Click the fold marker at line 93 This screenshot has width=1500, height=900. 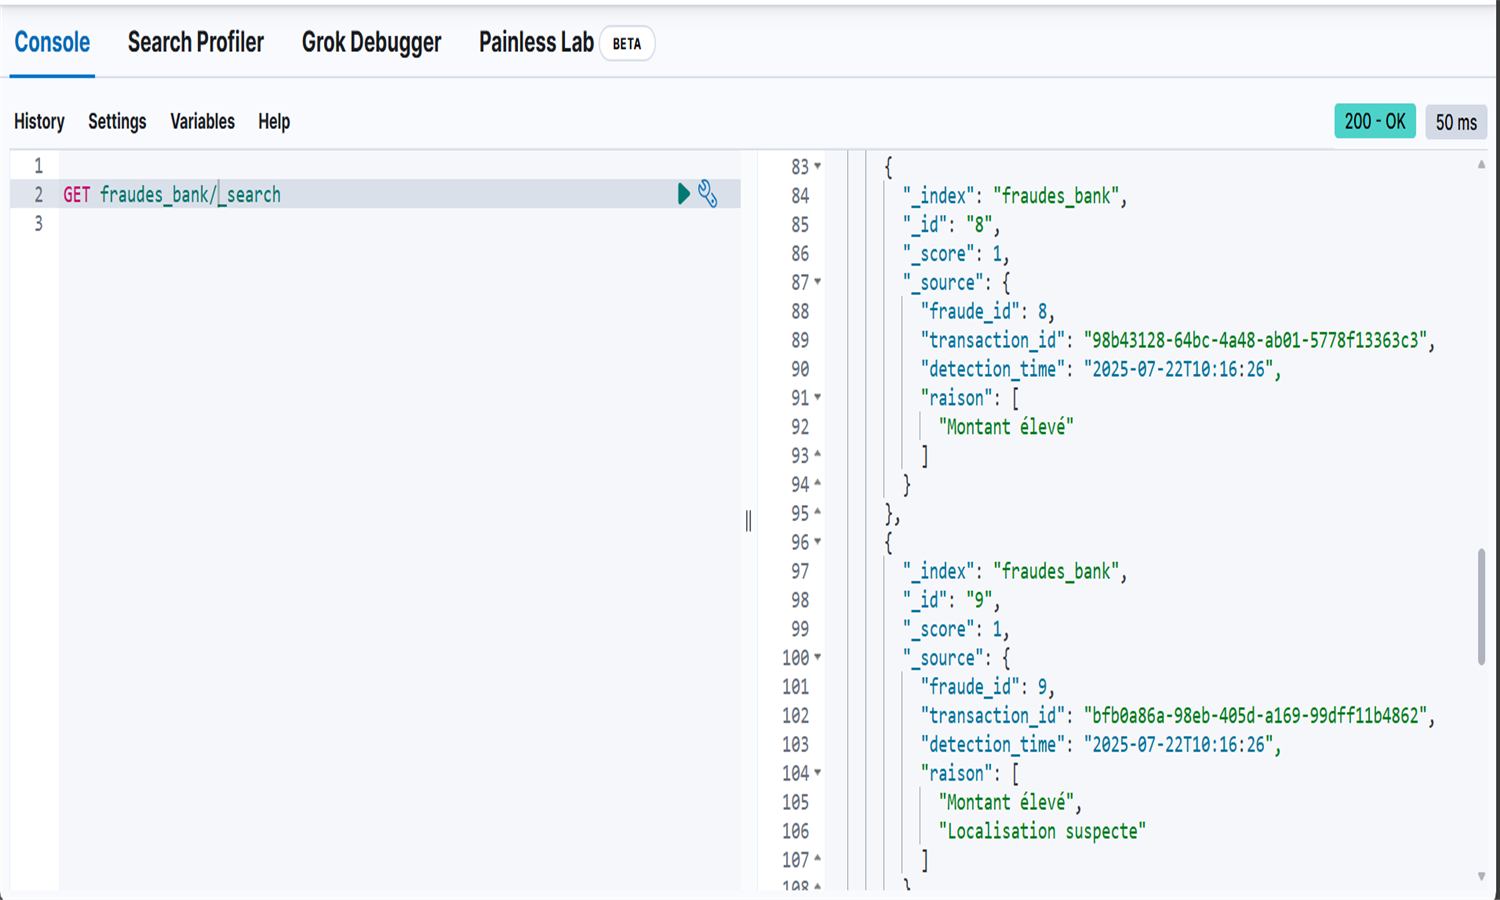coord(817,455)
